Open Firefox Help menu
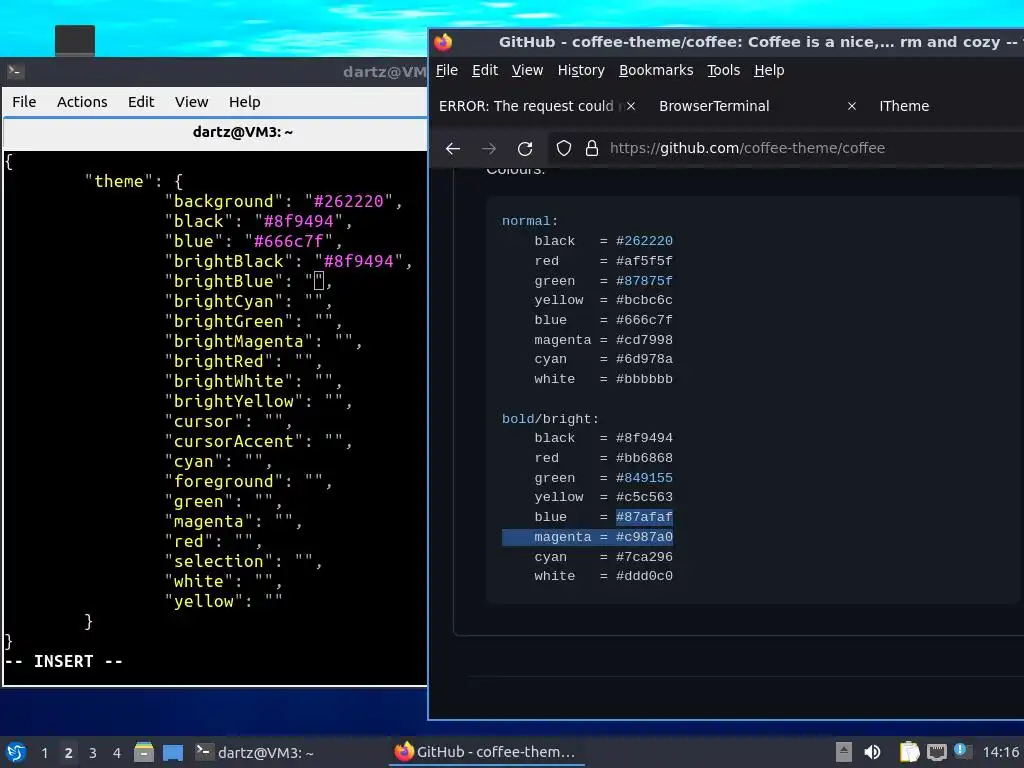The height and width of the screenshot is (768, 1024). (769, 70)
